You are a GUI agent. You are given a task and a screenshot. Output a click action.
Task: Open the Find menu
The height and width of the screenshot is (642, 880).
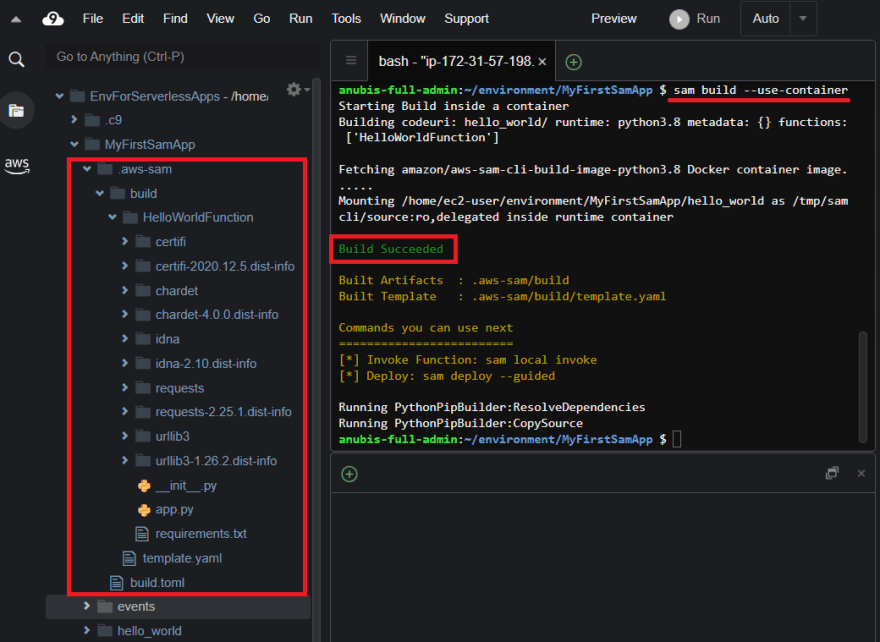click(175, 19)
